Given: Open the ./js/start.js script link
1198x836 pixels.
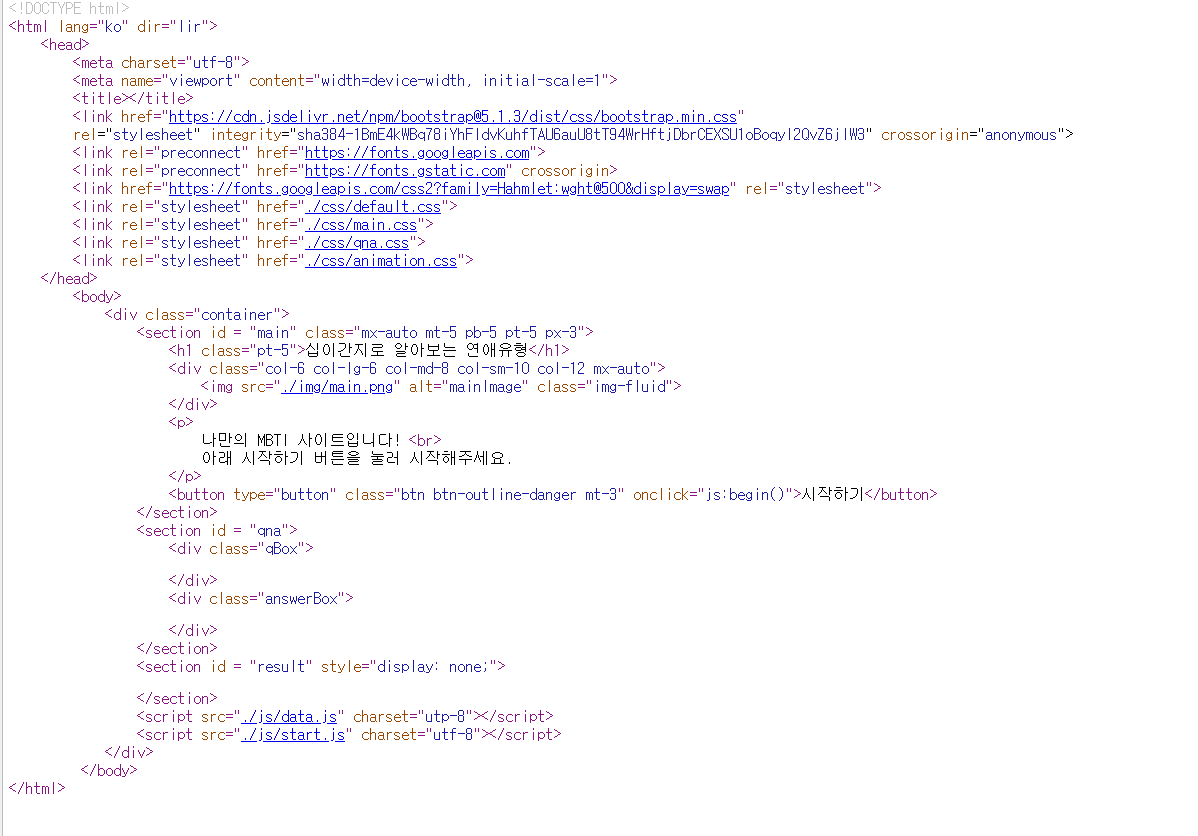Looking at the screenshot, I should pos(293,734).
